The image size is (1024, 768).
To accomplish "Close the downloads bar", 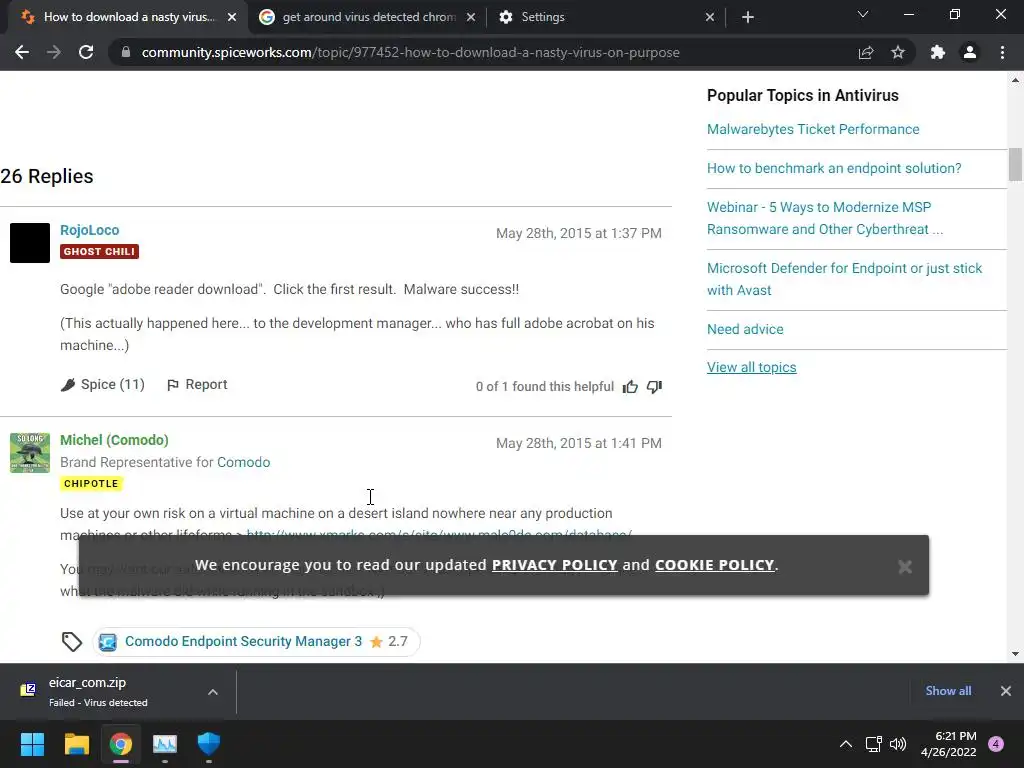I will (1006, 691).
